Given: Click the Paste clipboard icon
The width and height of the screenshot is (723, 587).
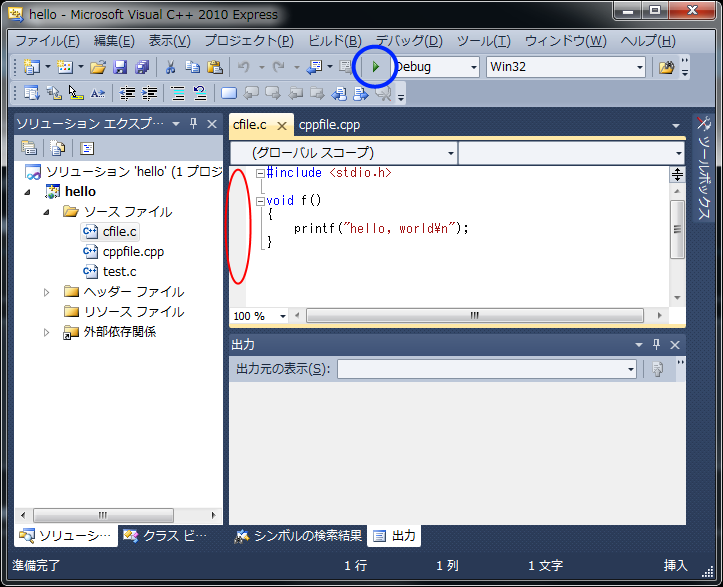Looking at the screenshot, I should [214, 67].
